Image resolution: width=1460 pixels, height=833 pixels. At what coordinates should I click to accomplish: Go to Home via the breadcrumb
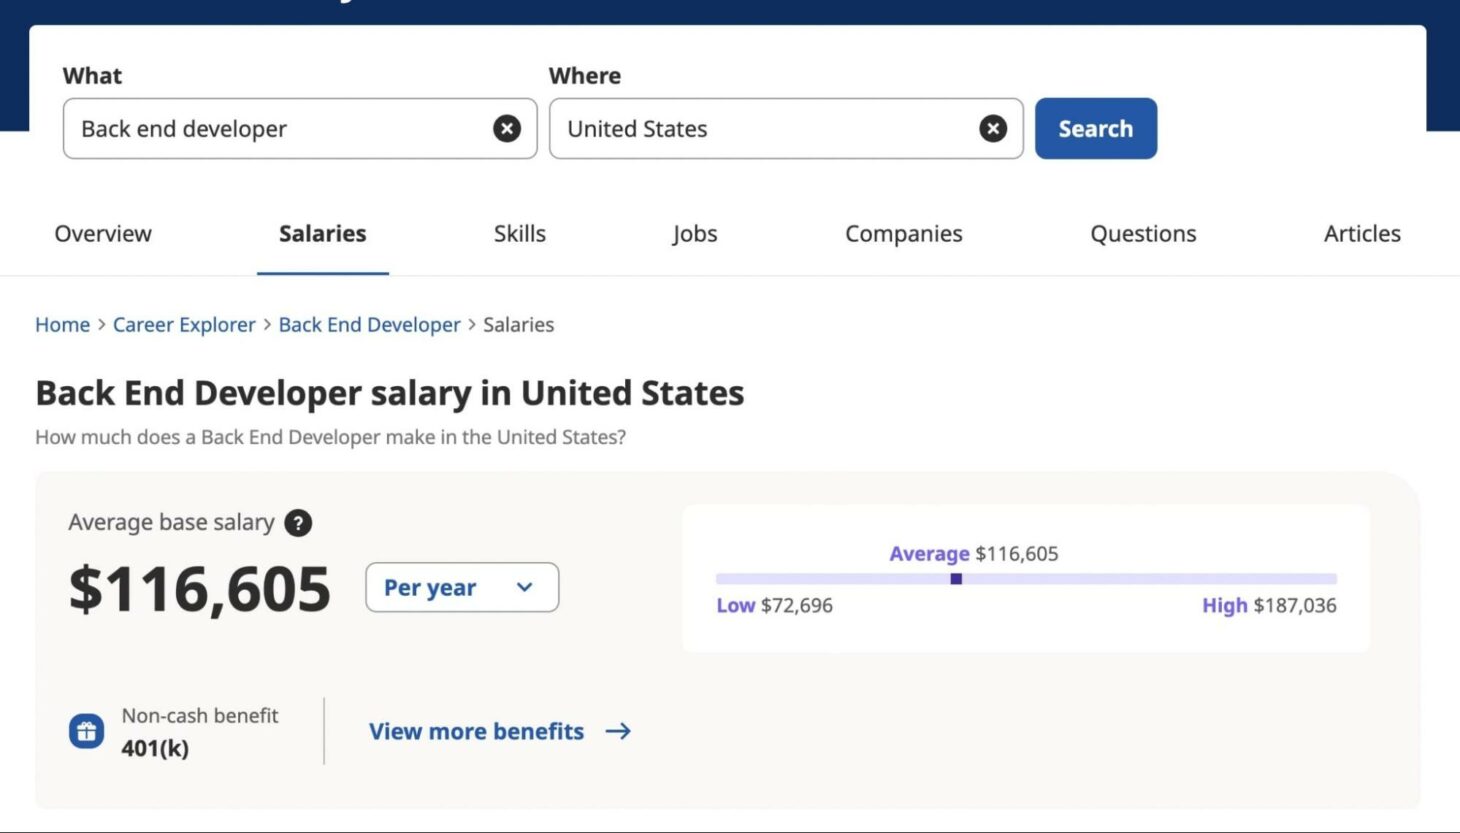pos(62,324)
